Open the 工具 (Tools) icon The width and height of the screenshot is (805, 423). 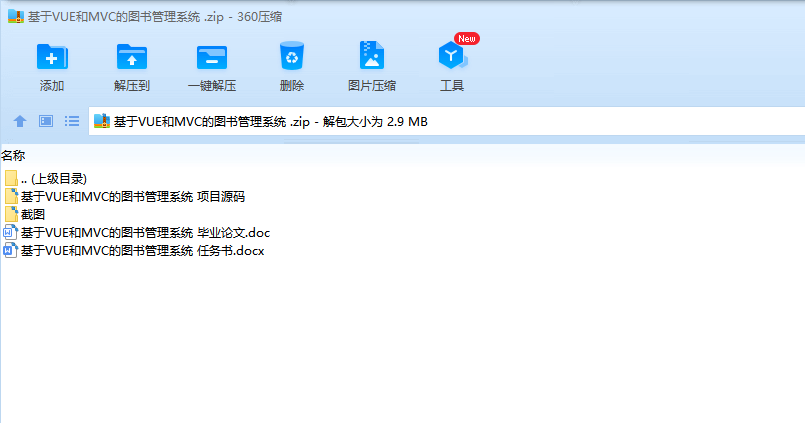point(452,55)
